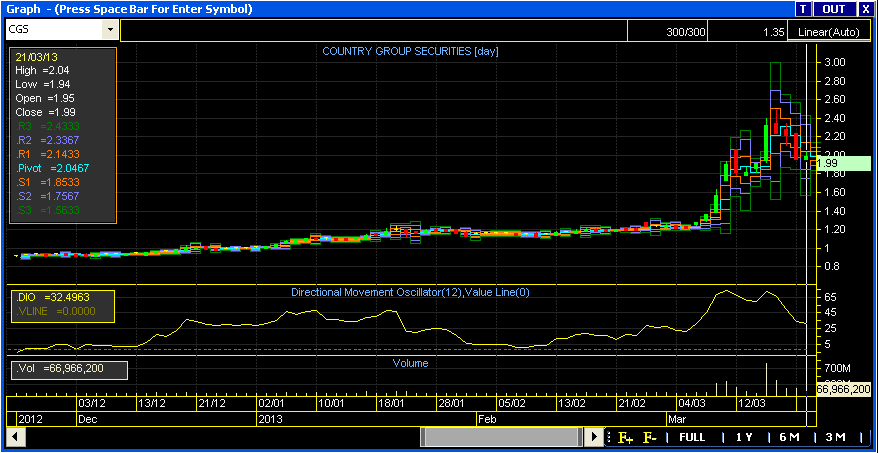Click the 2013 year label
Screen dimensions: 878x453
[271, 419]
